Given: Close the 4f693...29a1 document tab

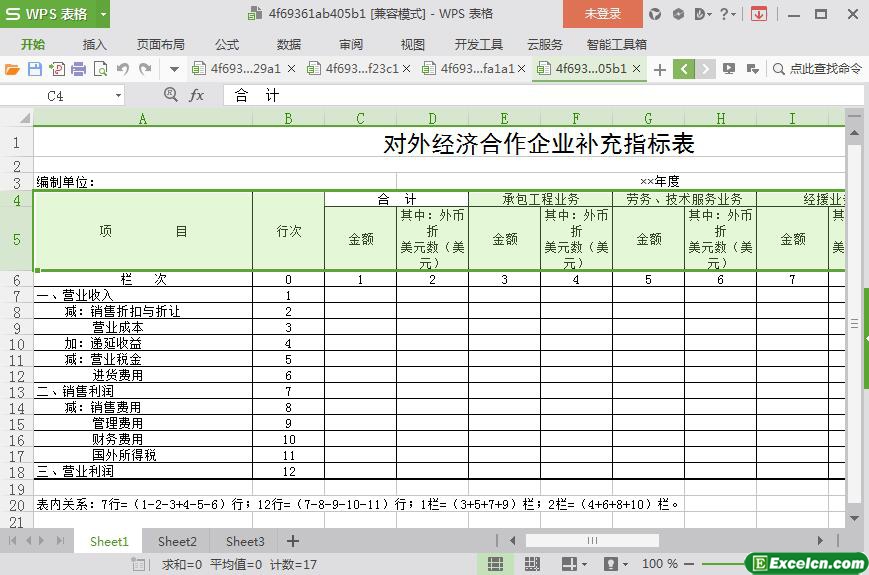Looking at the screenshot, I should (292, 69).
